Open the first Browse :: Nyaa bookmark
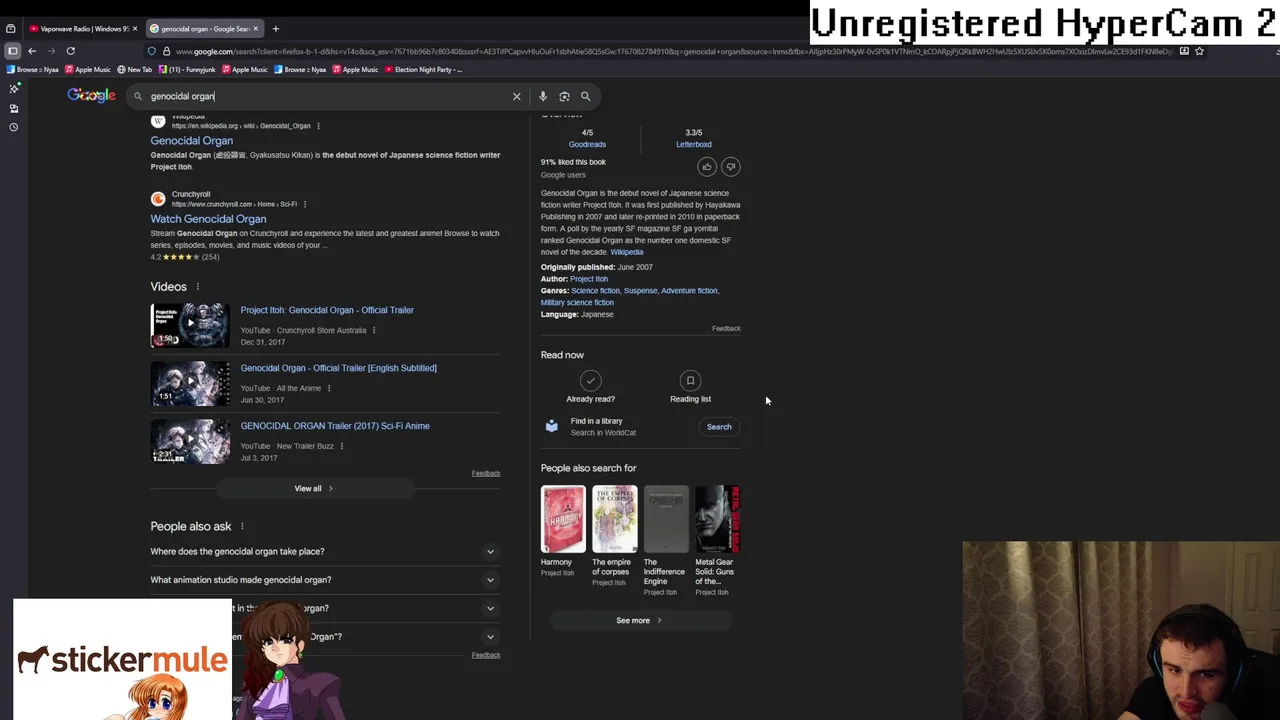Viewport: 1280px width, 720px height. [x=32, y=70]
